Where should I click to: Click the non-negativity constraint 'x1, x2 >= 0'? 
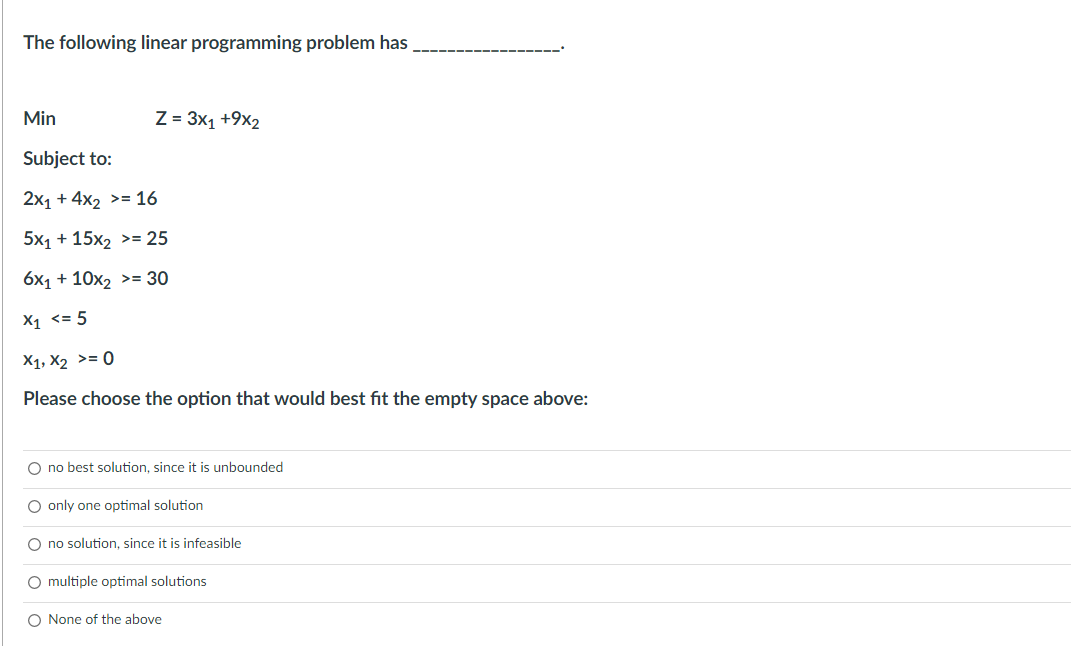[68, 358]
